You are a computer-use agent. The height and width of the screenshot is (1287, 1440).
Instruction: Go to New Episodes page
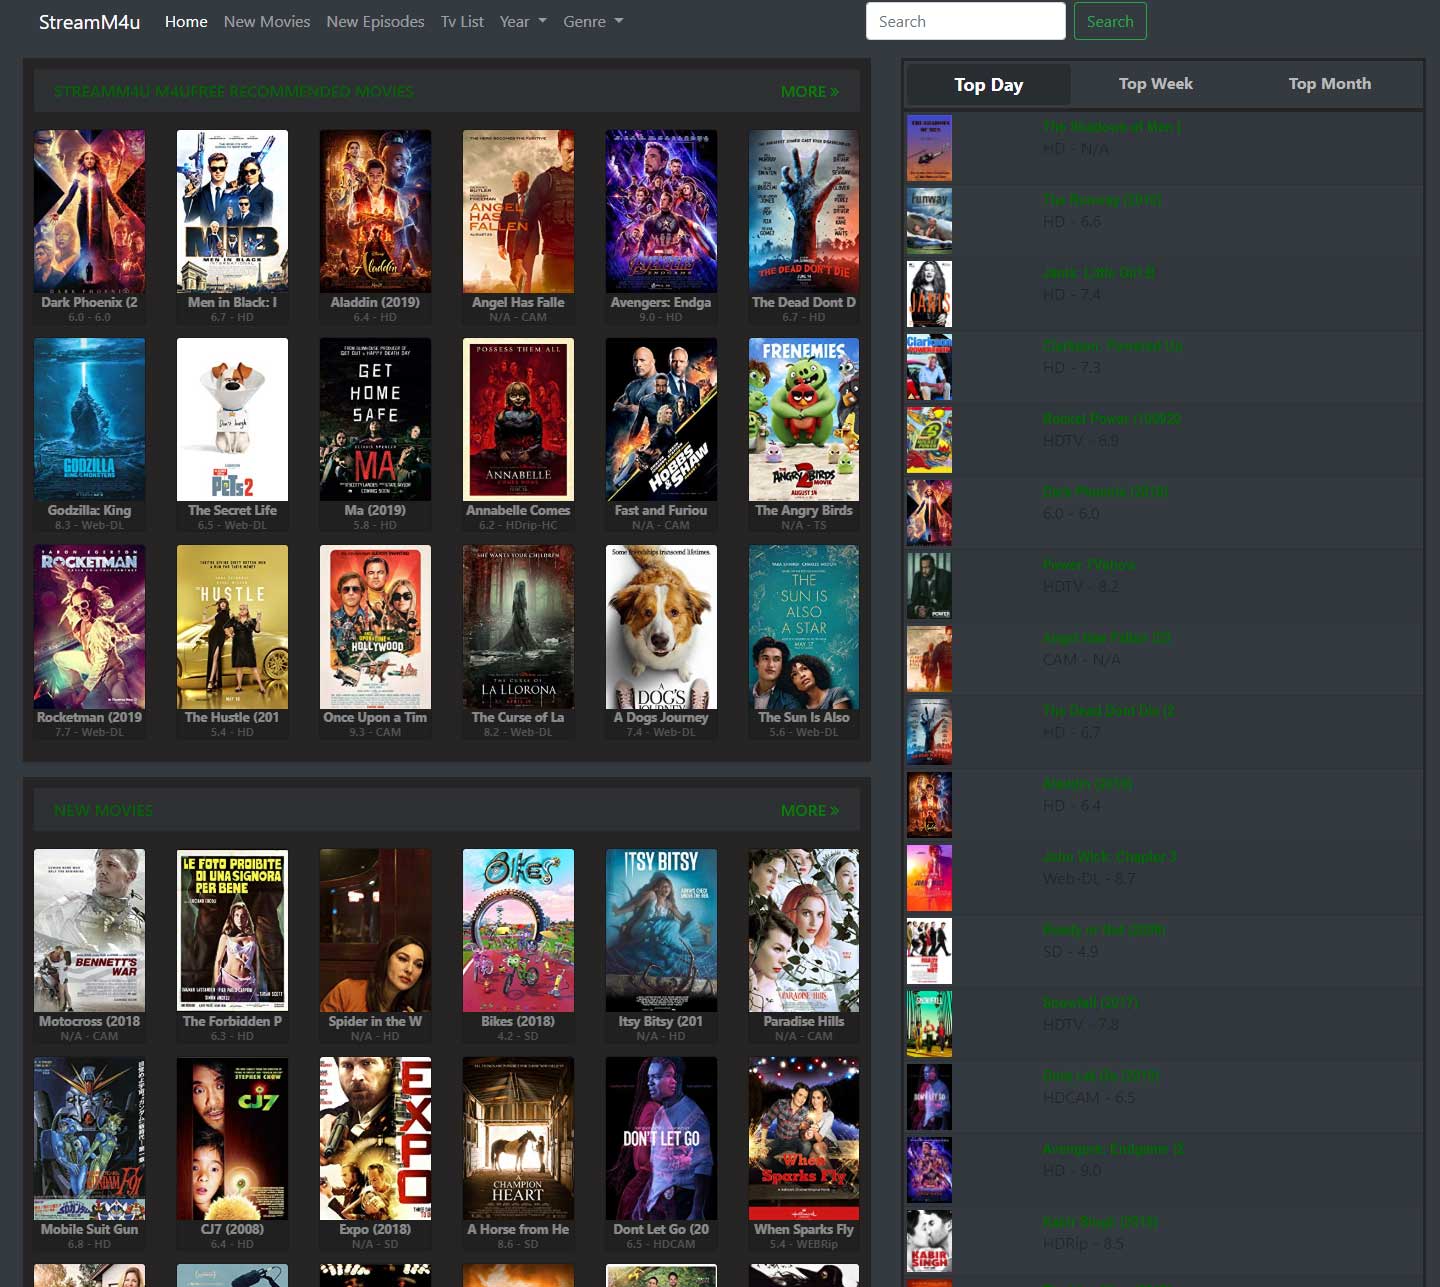(375, 21)
